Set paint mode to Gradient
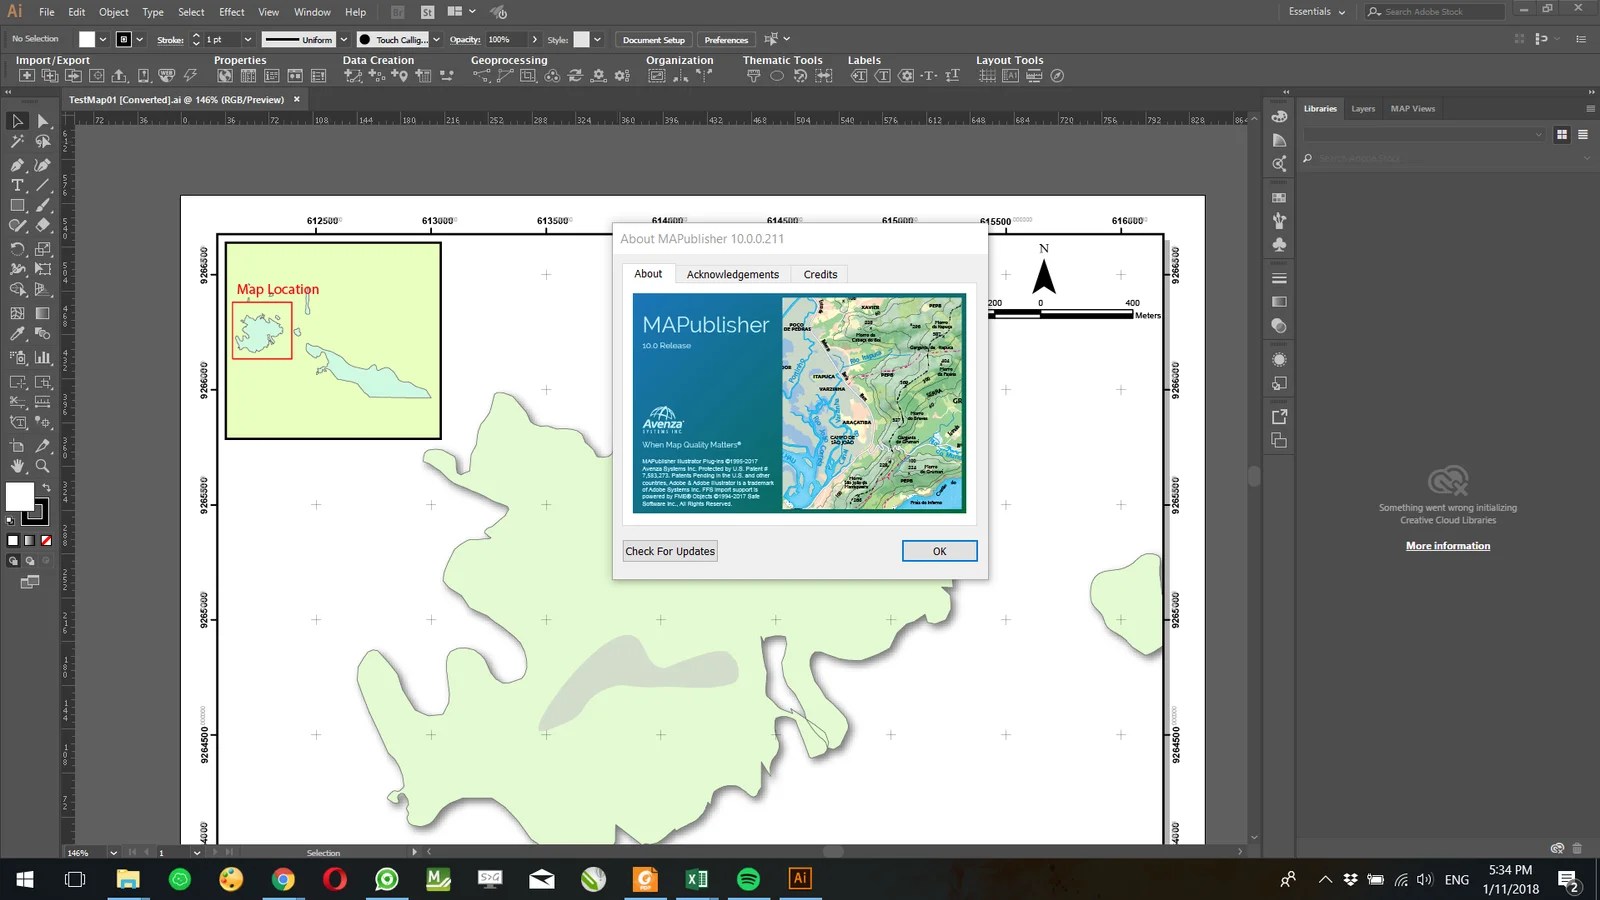Screen dimensions: 1600x900 tap(29, 541)
